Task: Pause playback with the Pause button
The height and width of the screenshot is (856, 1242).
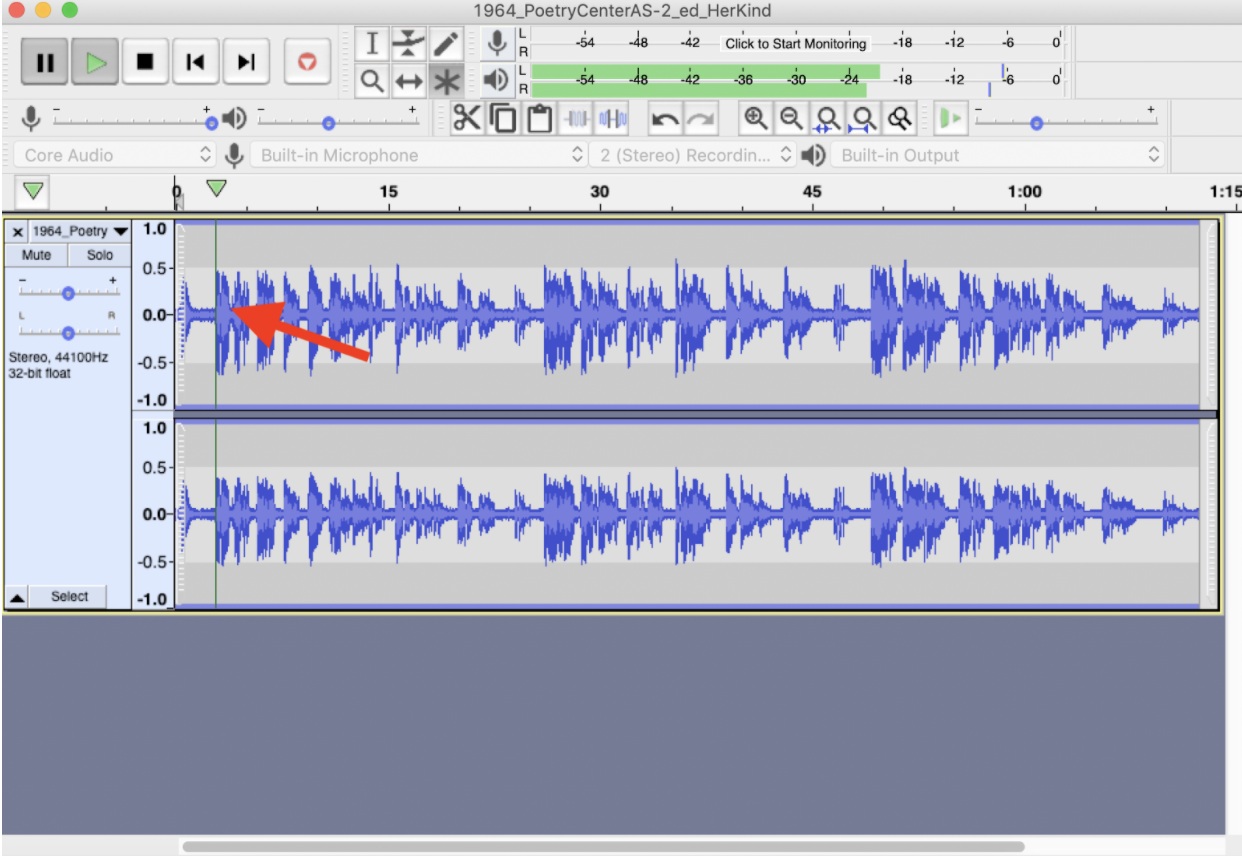Action: pos(45,62)
